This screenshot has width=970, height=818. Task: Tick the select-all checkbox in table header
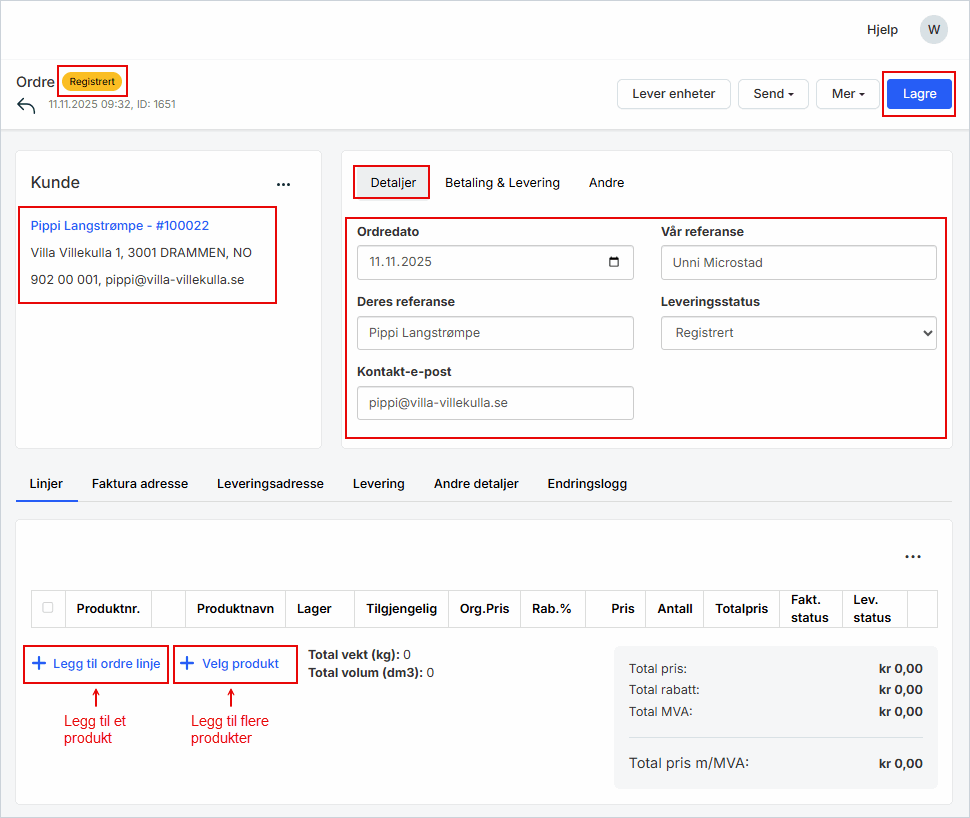[x=48, y=607]
